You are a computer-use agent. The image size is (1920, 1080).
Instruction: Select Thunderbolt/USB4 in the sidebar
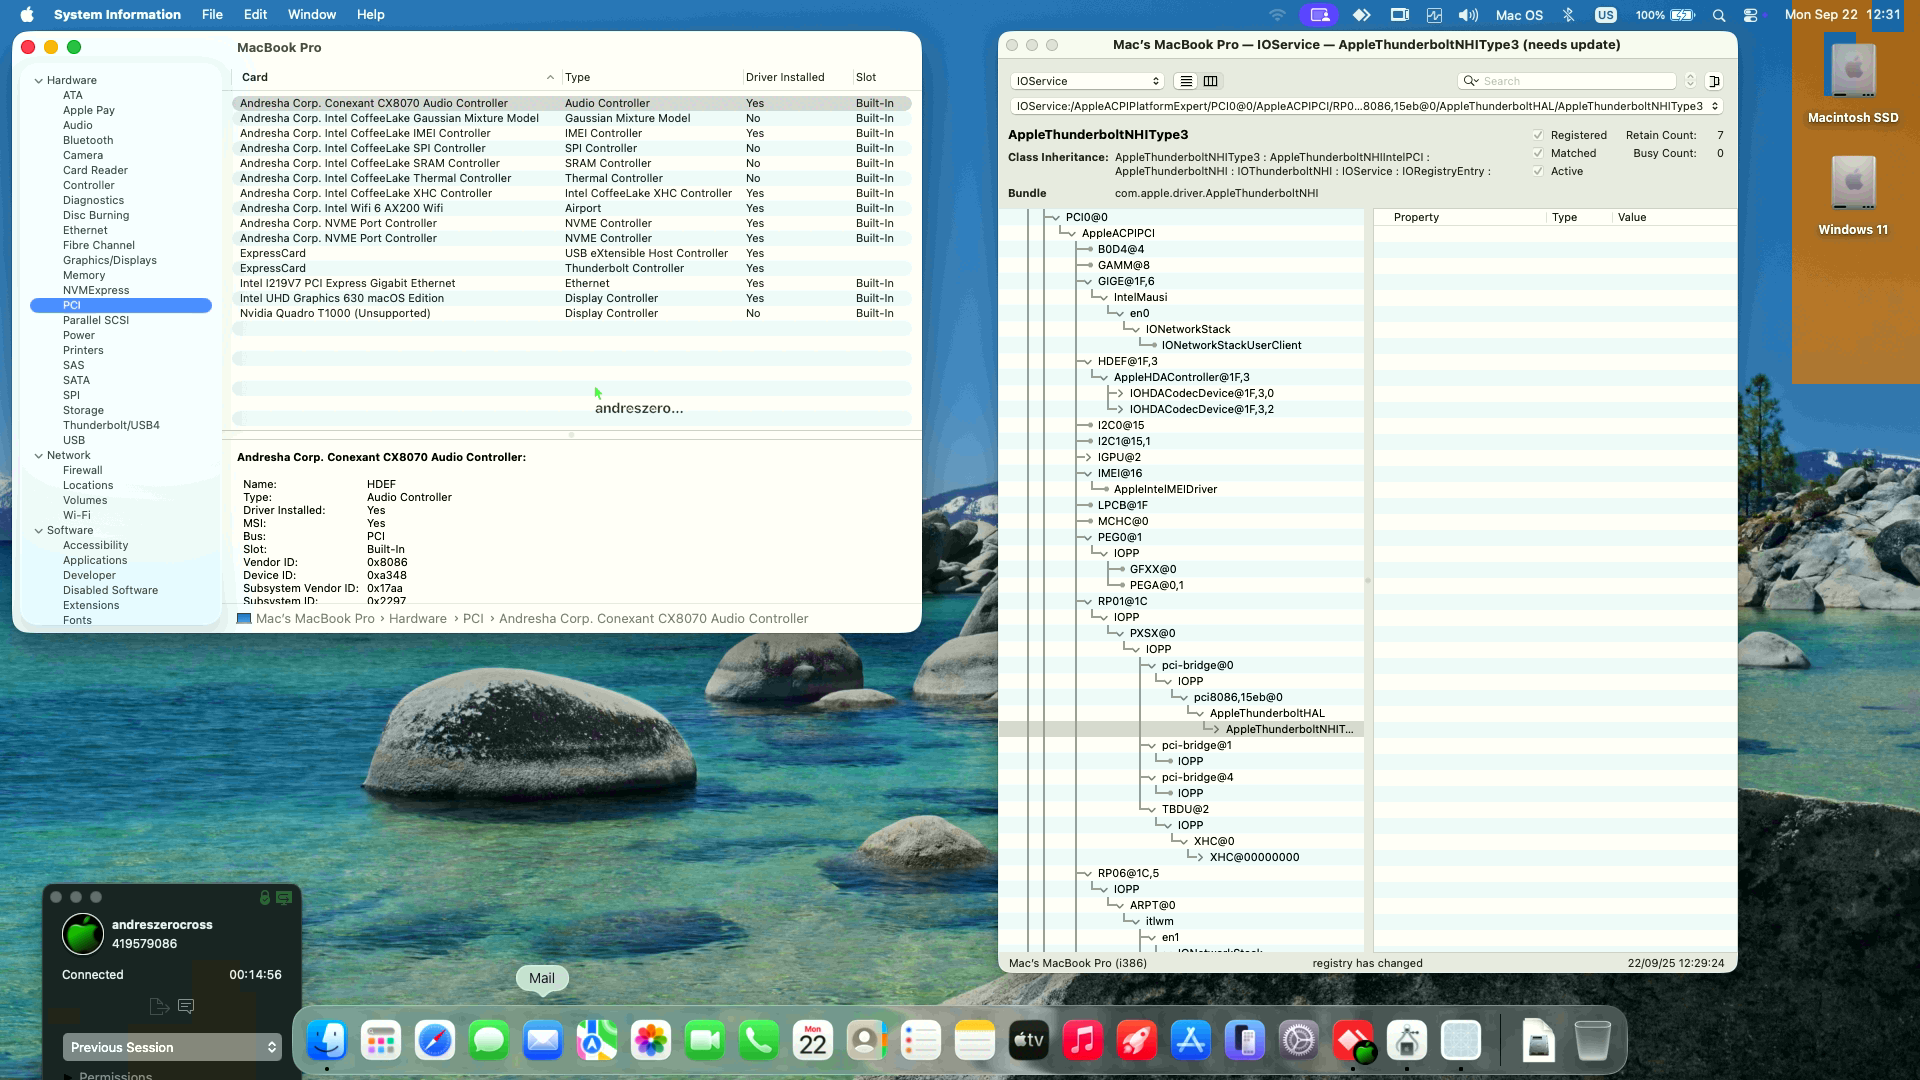pyautogui.click(x=111, y=425)
